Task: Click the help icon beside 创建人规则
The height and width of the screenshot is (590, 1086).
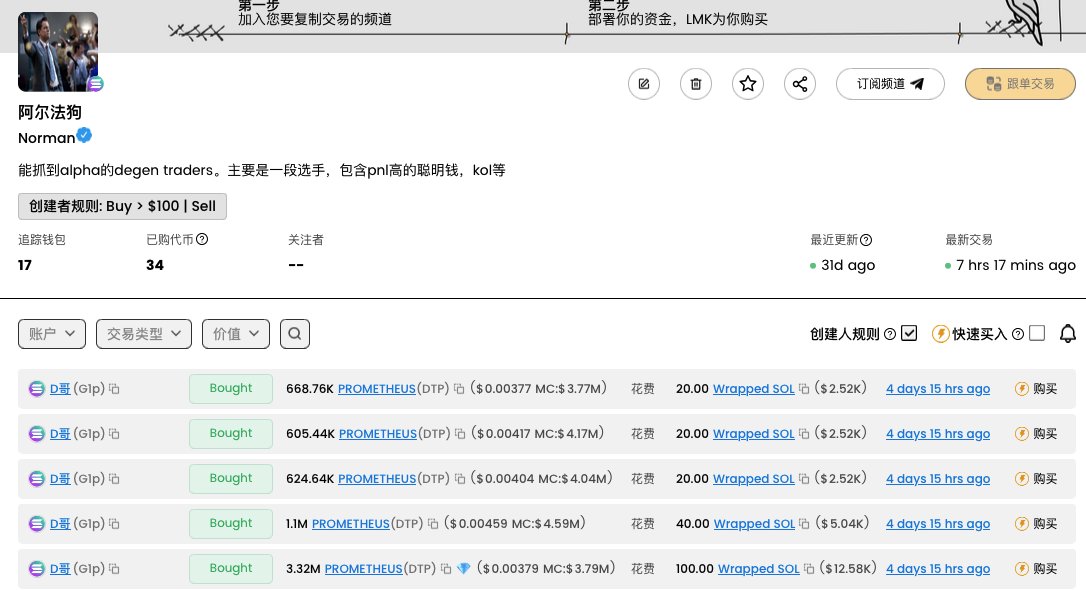Action: 890,334
